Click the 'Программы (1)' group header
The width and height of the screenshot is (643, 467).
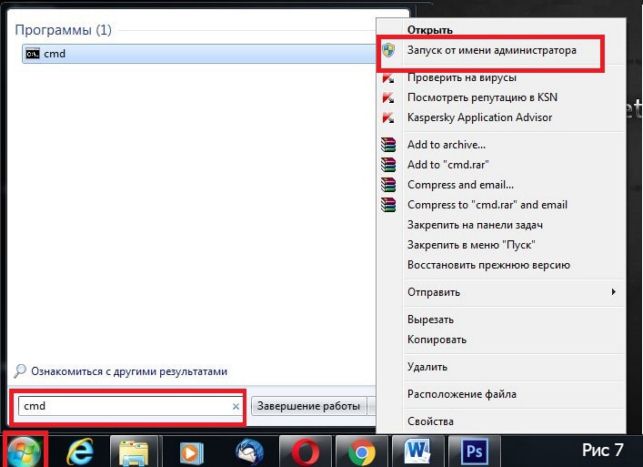tap(63, 30)
